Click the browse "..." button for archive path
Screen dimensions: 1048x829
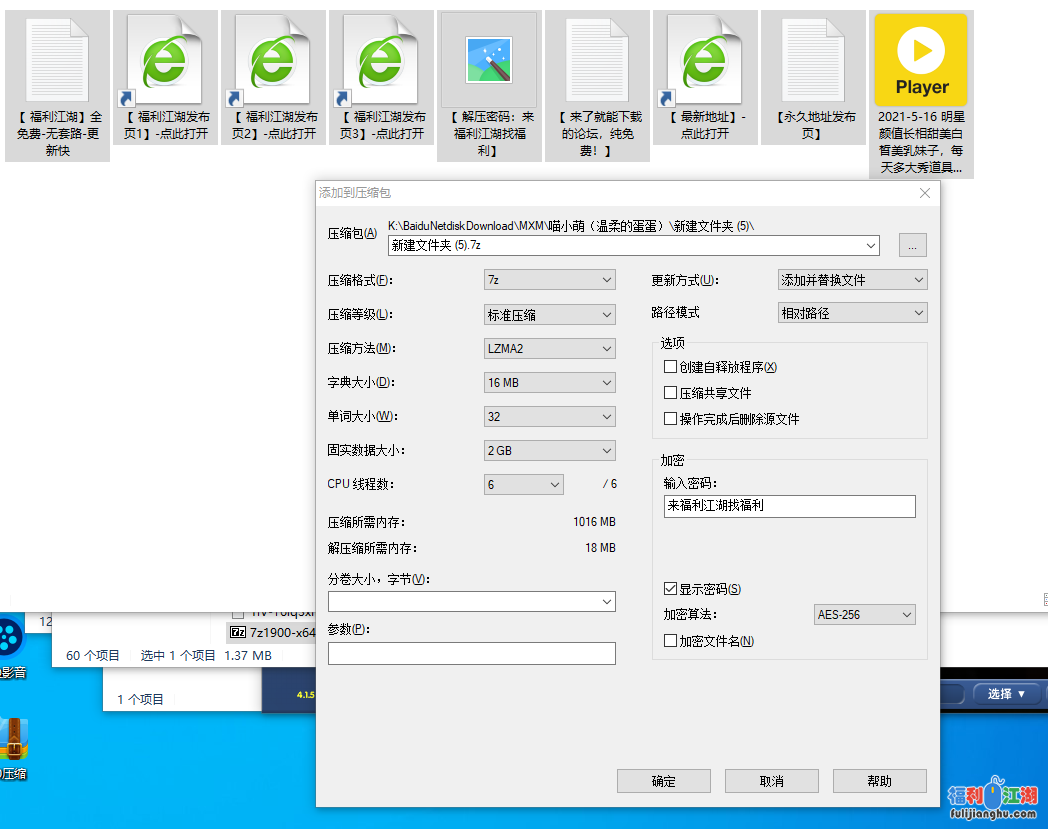912,246
